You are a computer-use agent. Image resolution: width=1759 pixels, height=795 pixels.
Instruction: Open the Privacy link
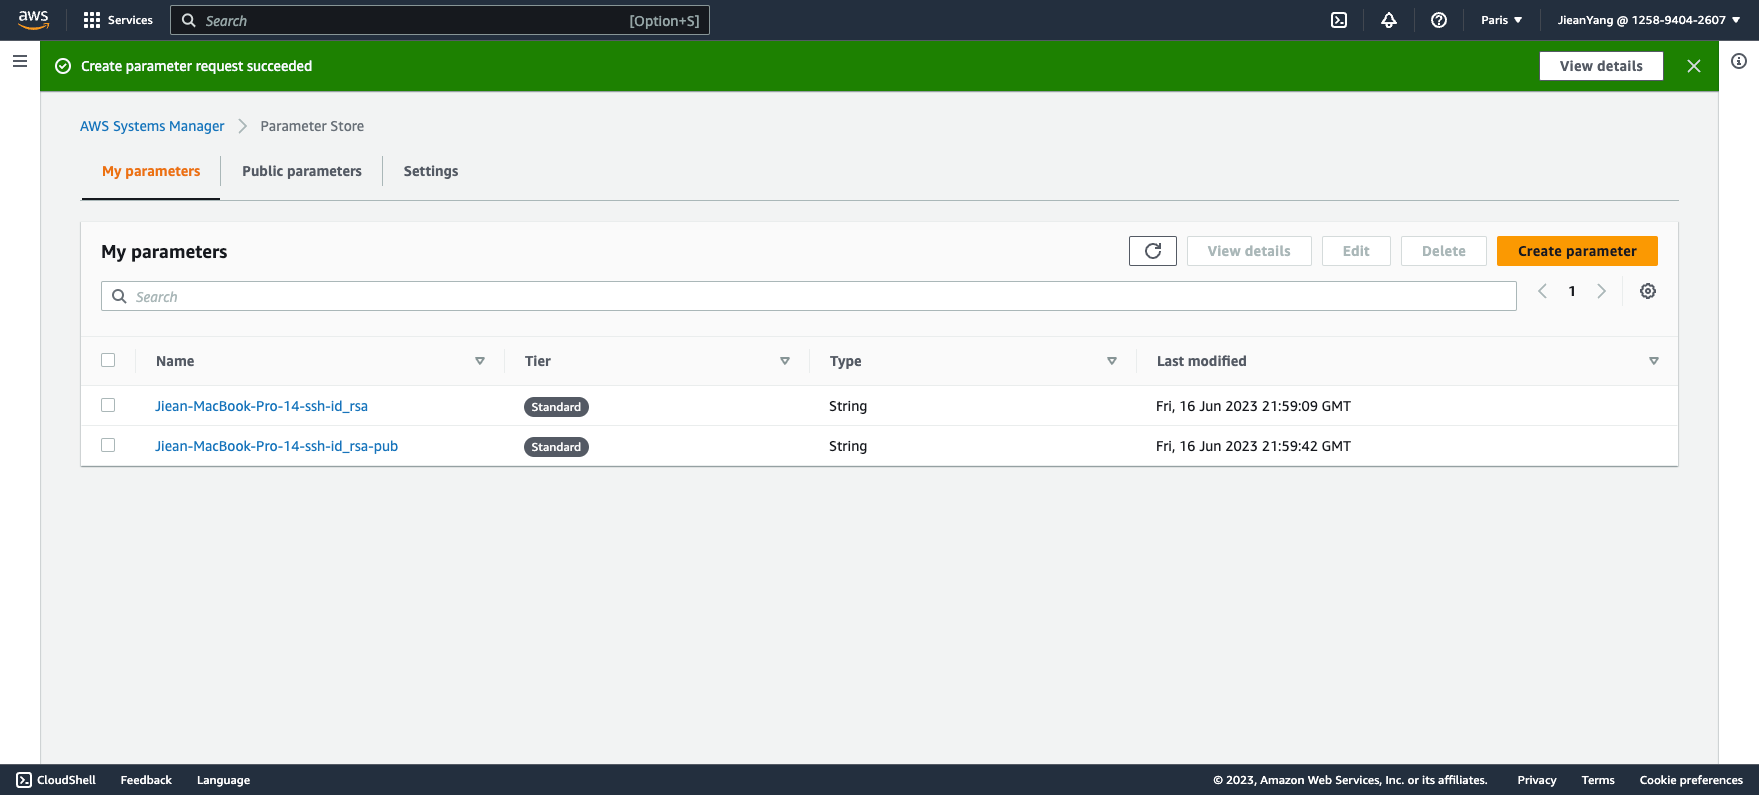[x=1536, y=780]
